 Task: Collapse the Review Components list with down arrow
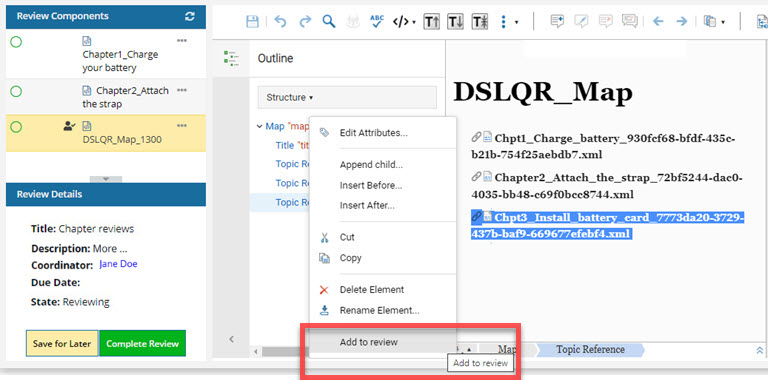[106, 179]
